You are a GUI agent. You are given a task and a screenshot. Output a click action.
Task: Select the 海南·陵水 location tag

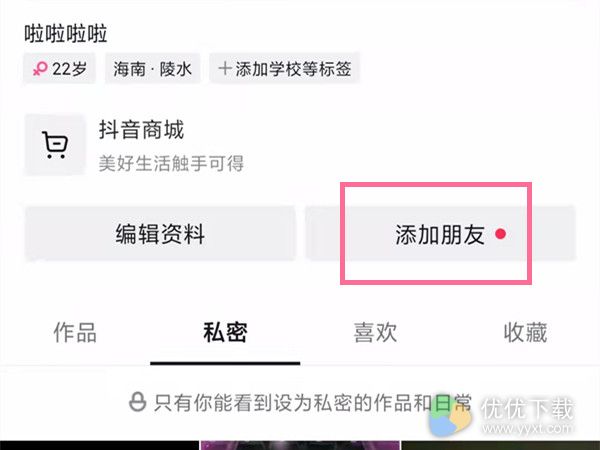pos(152,69)
